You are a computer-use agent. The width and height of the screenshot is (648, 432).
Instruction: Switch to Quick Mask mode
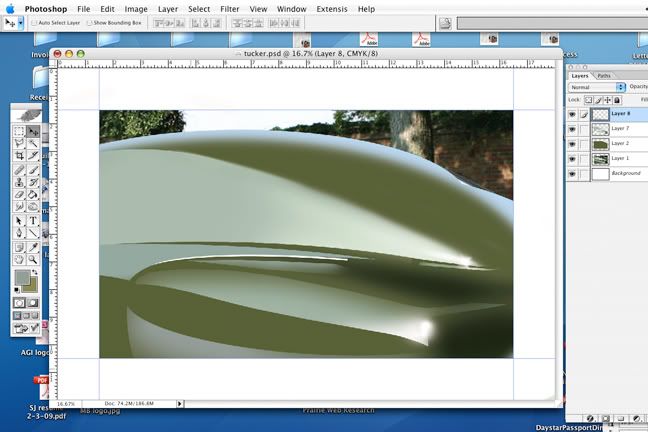(x=33, y=303)
